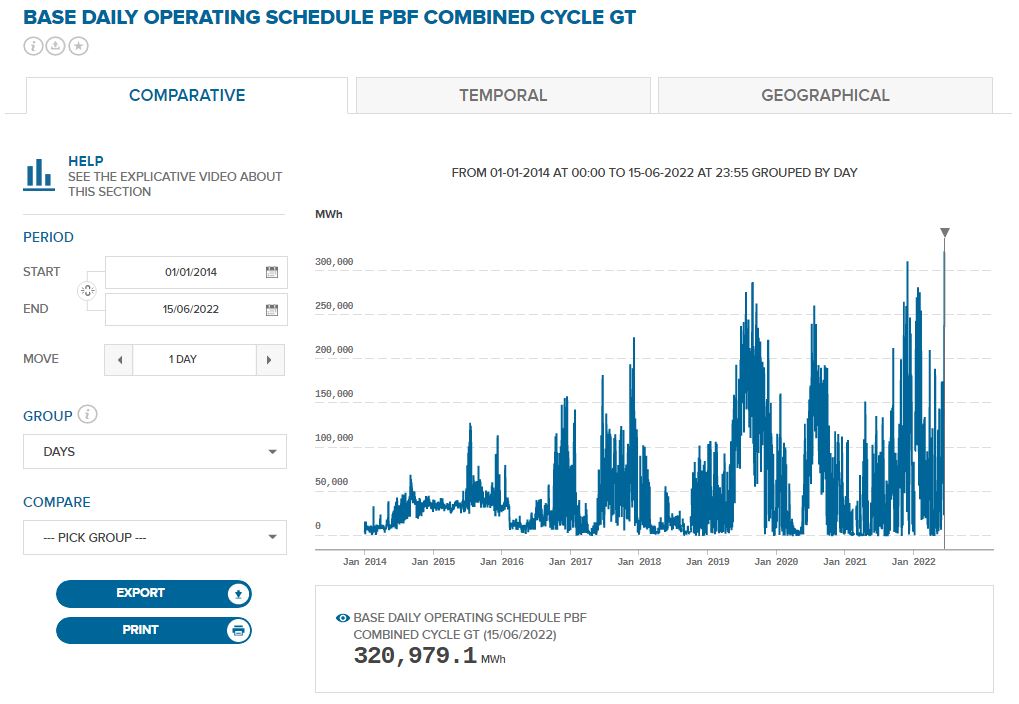Click the Jan 2014 axis label
The width and height of the screenshot is (1019, 704).
365,562
